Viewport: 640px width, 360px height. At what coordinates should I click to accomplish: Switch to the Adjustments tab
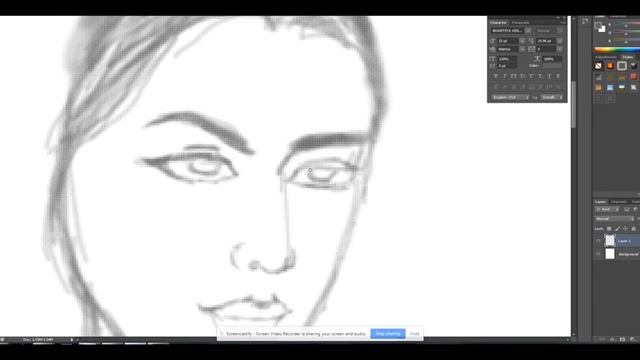[x=606, y=57]
